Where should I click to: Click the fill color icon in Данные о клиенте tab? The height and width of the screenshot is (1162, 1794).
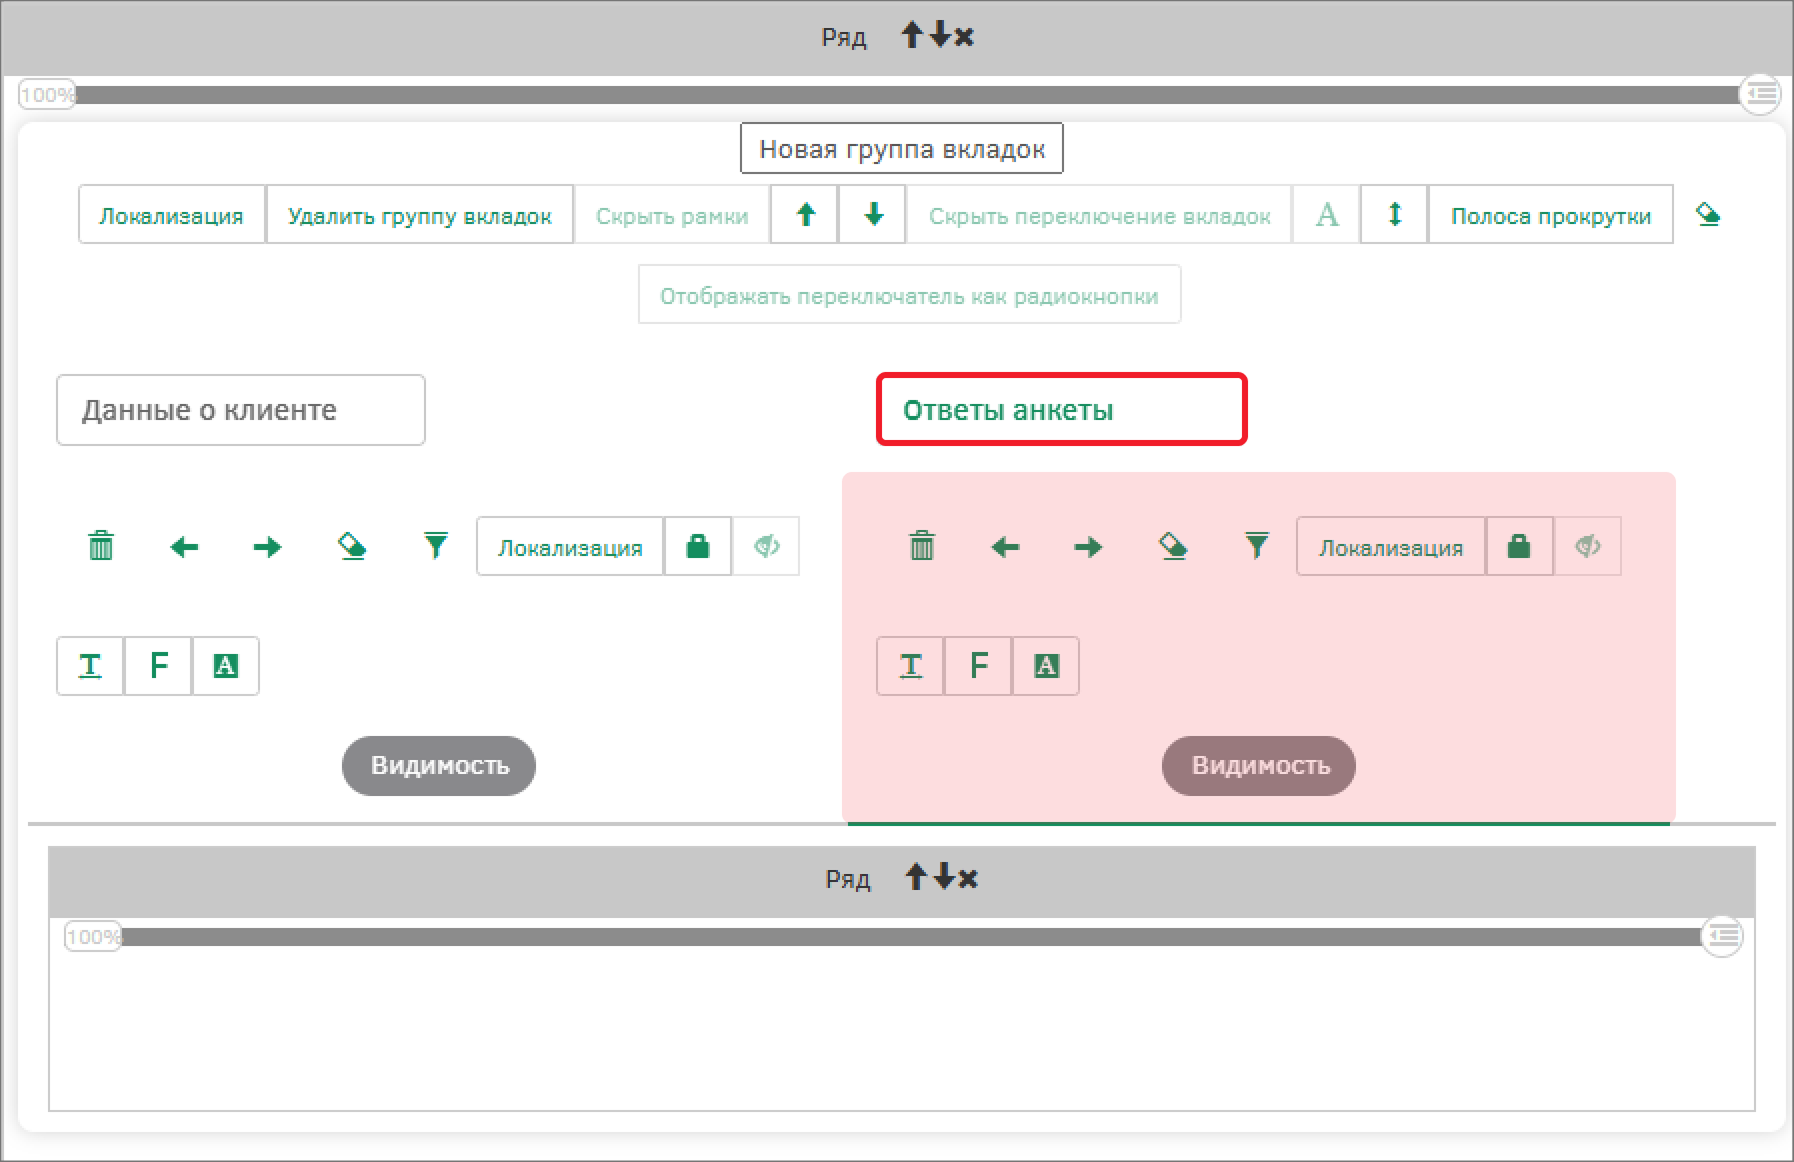click(x=352, y=546)
